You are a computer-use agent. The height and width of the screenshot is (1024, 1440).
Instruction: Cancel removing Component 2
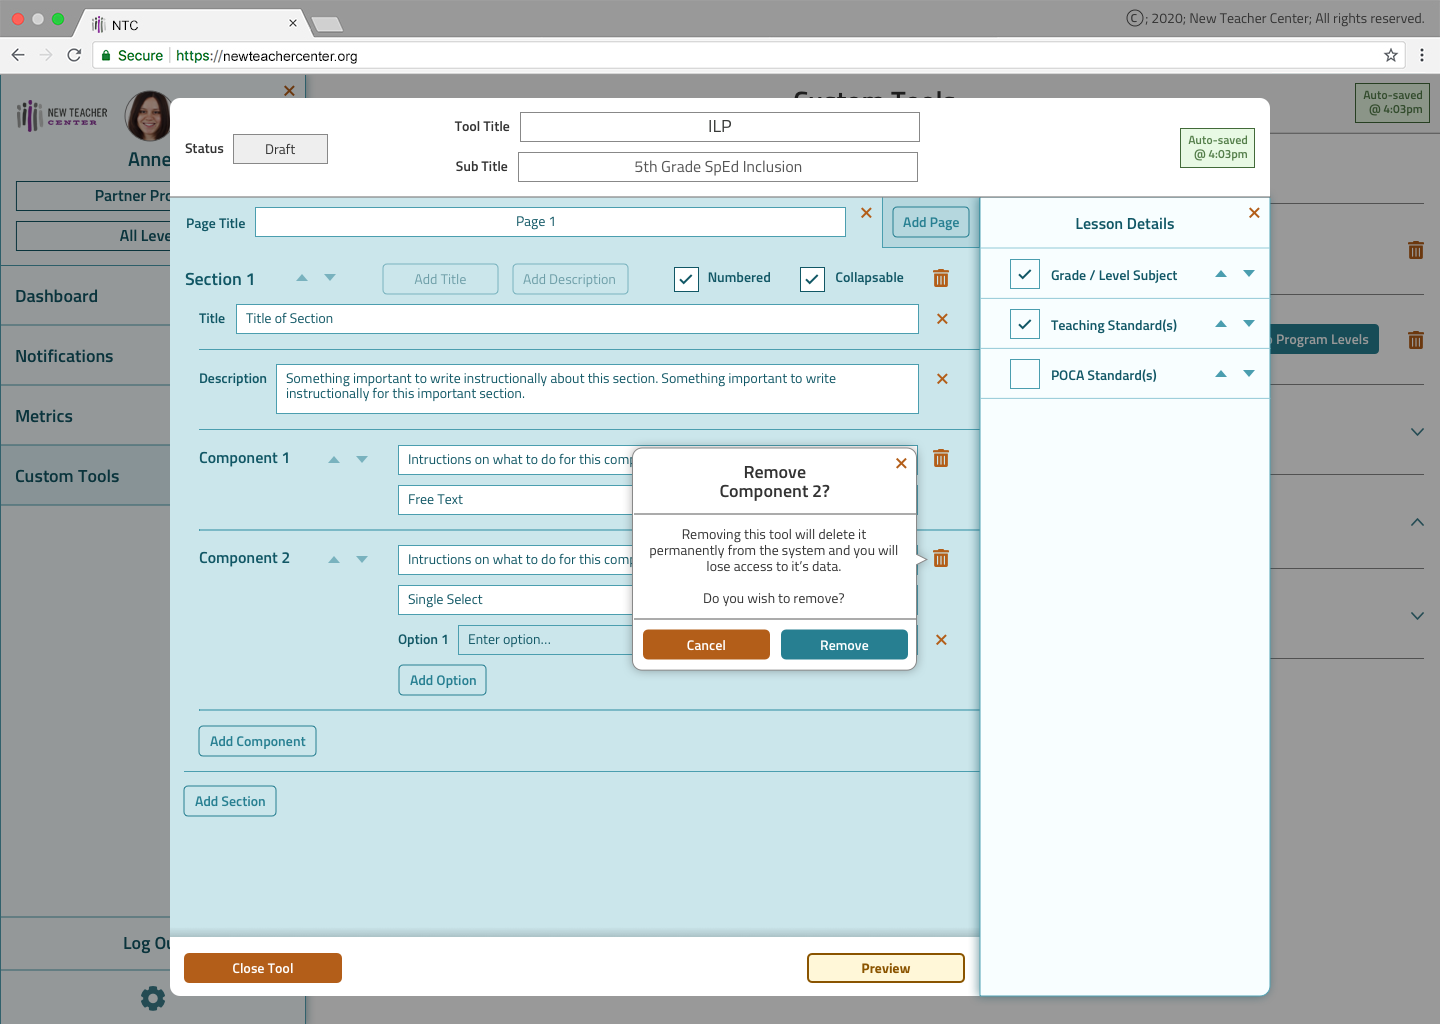pos(706,645)
